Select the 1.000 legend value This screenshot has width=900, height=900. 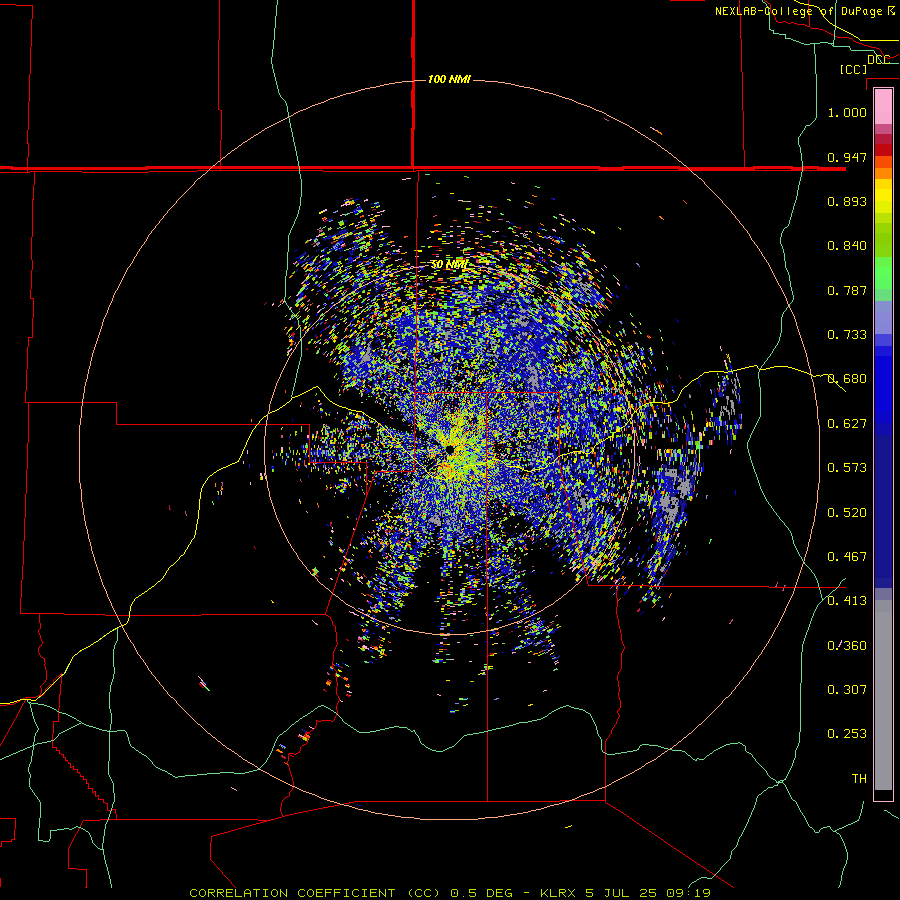pos(847,112)
